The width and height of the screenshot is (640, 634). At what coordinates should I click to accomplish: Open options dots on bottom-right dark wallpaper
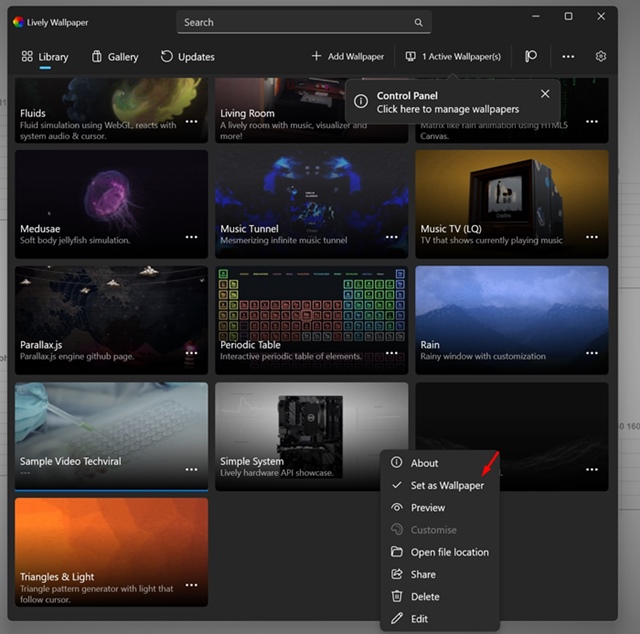click(592, 469)
